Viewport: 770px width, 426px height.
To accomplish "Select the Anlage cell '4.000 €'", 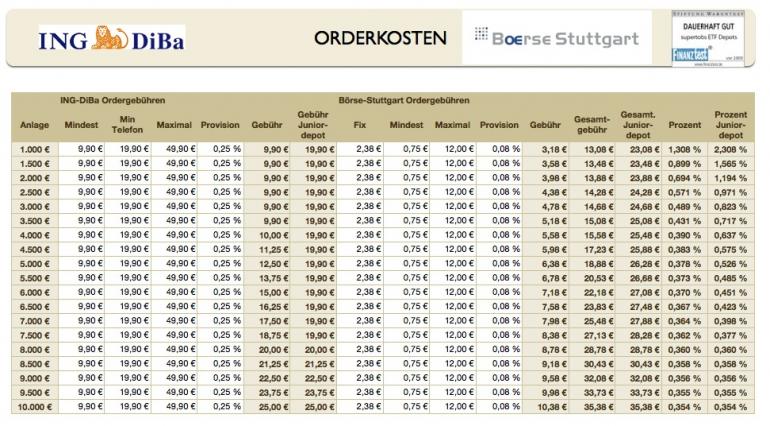I will click(34, 235).
